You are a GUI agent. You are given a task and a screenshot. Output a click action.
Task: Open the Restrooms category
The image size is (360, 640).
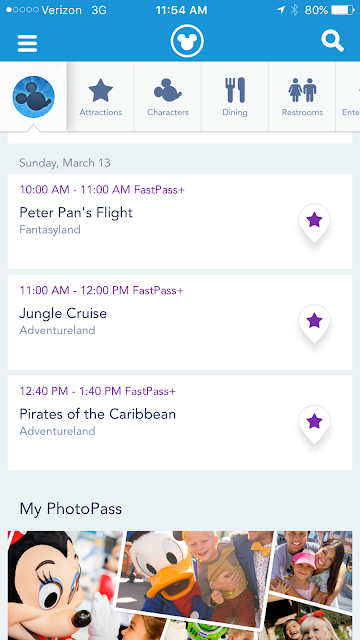coord(302,97)
